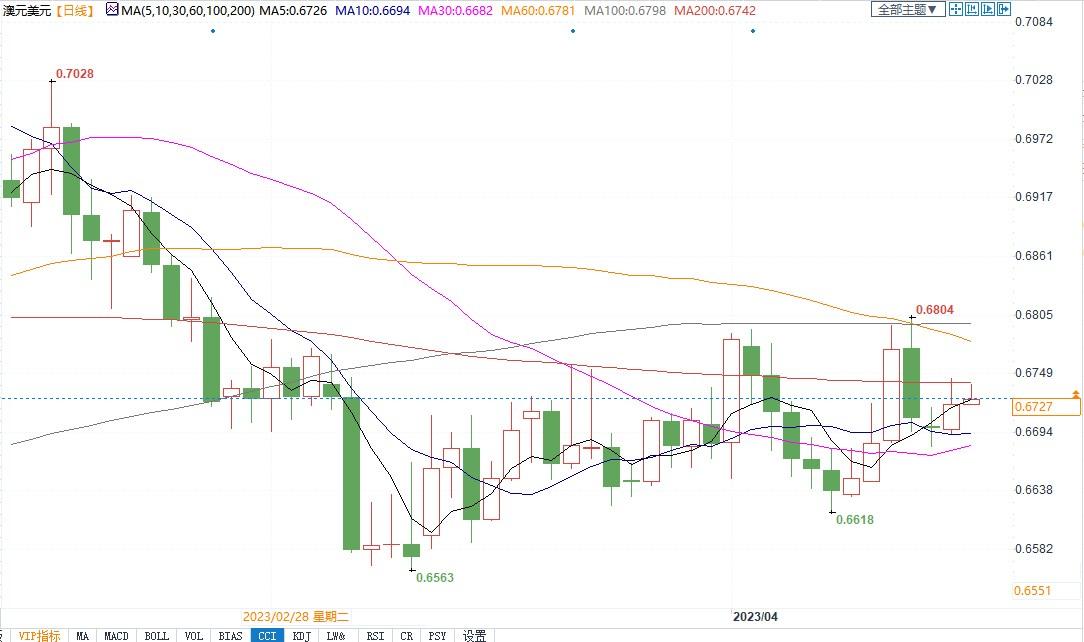Select the RSI indicator tab

(x=375, y=636)
